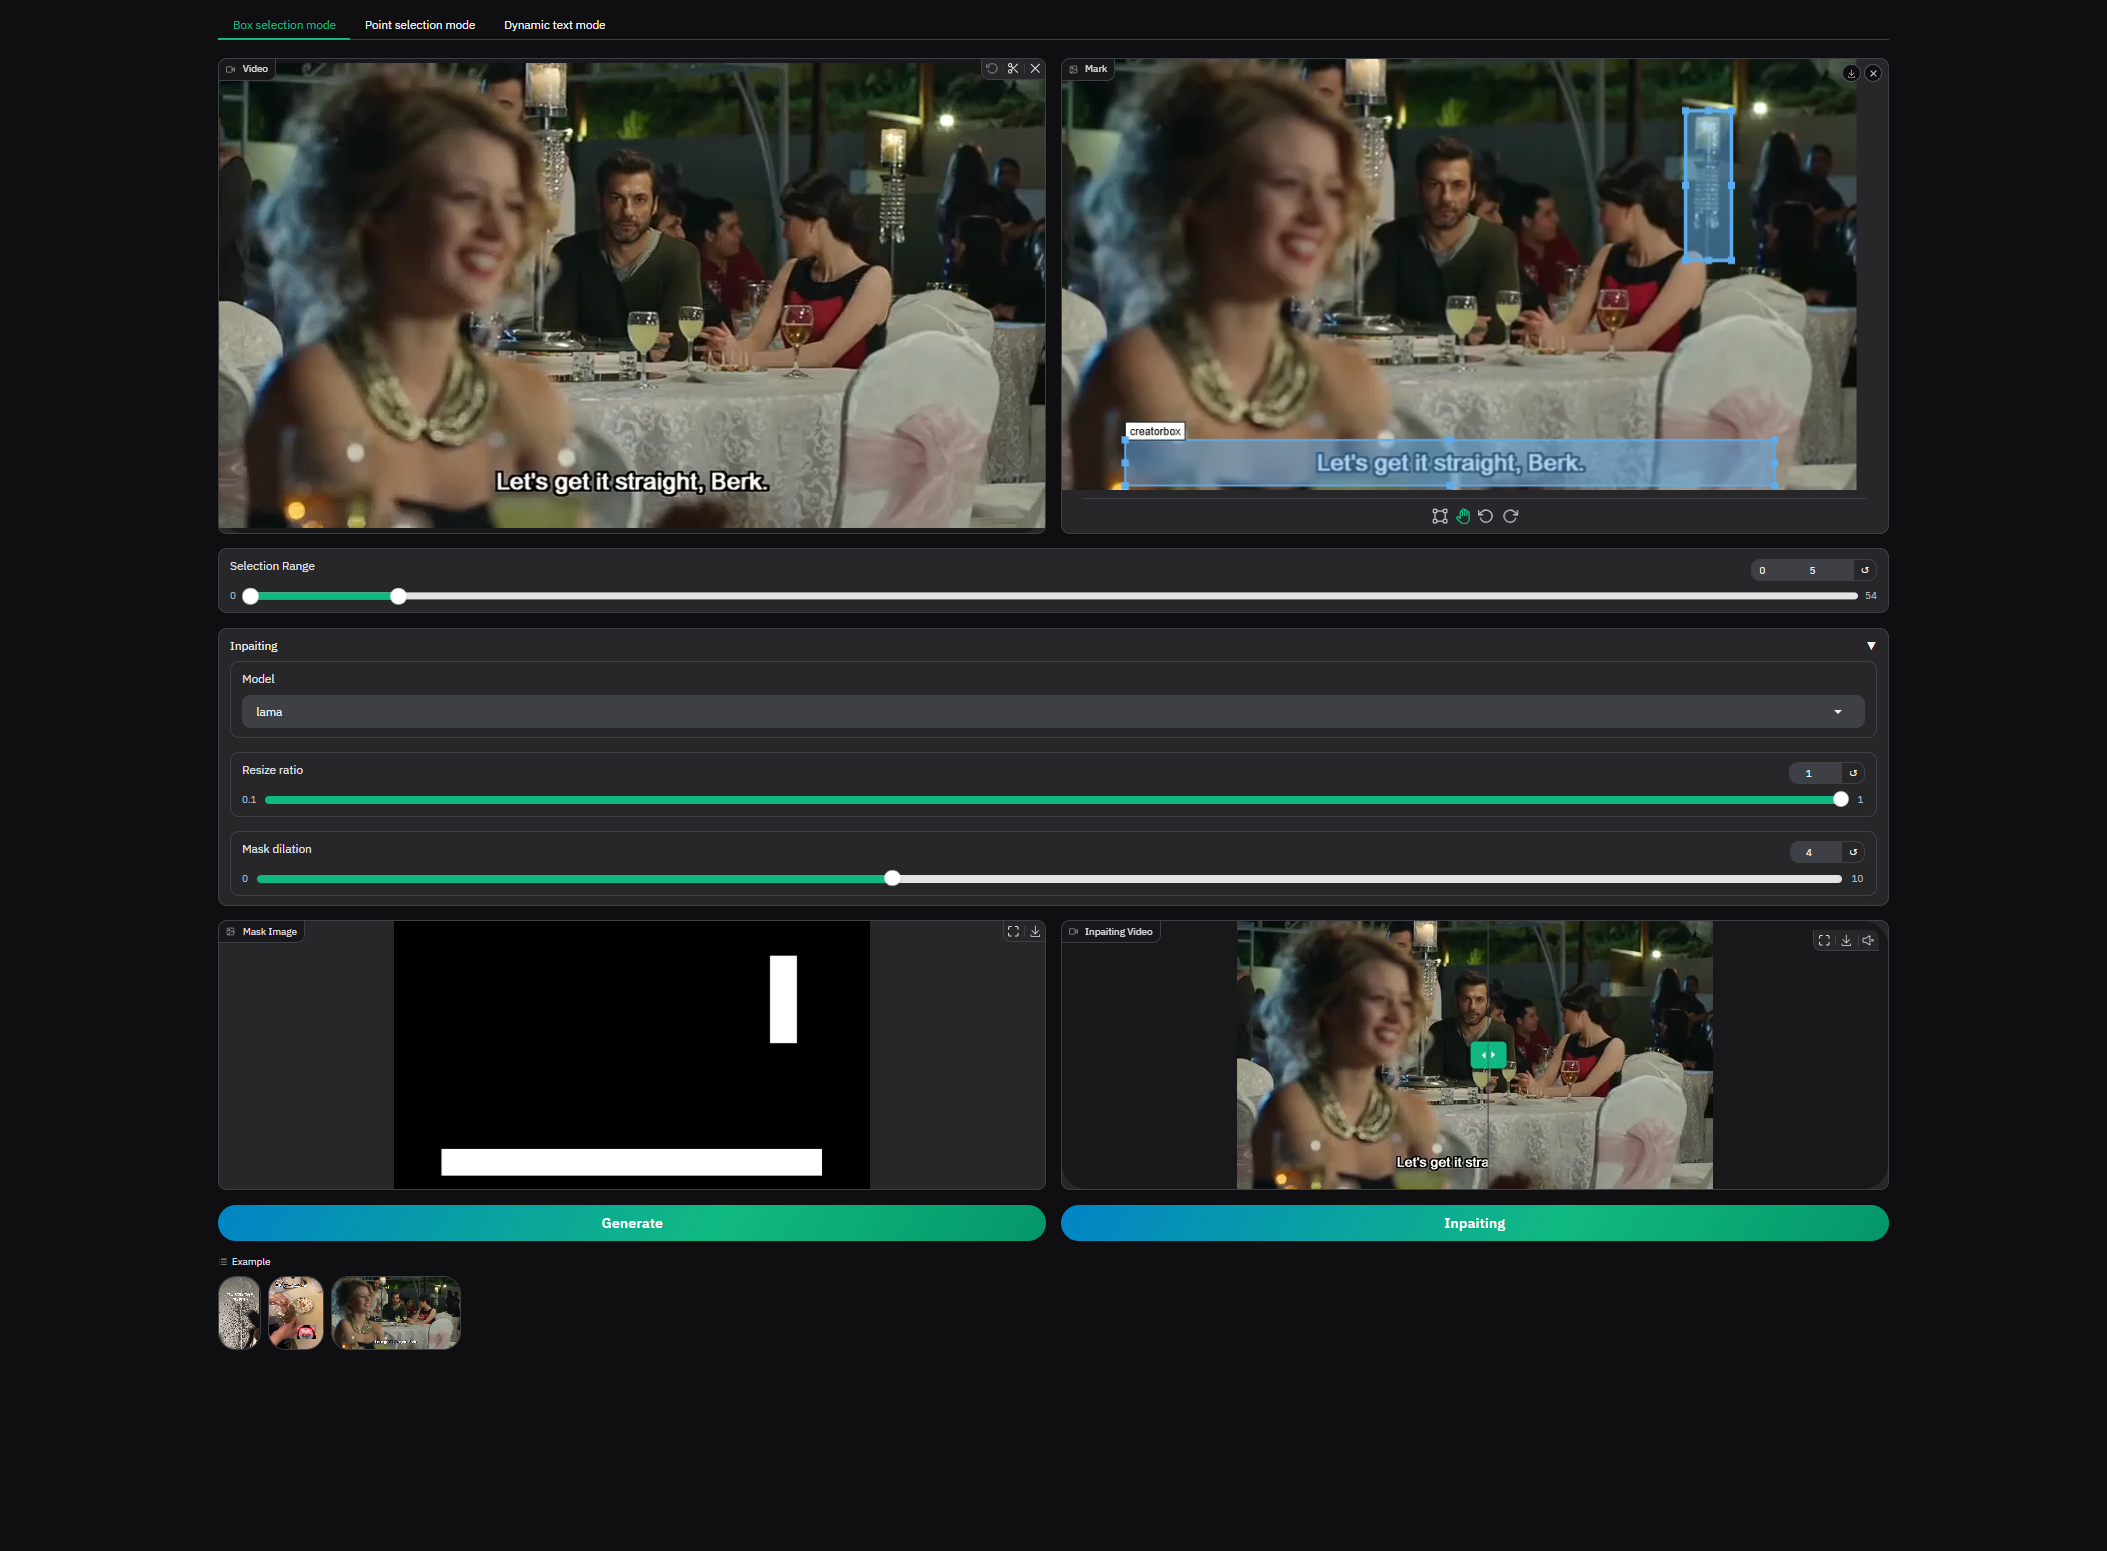Viewport: 2107px width, 1551px height.
Task: Reset the Mask dilation value
Action: click(x=1853, y=852)
